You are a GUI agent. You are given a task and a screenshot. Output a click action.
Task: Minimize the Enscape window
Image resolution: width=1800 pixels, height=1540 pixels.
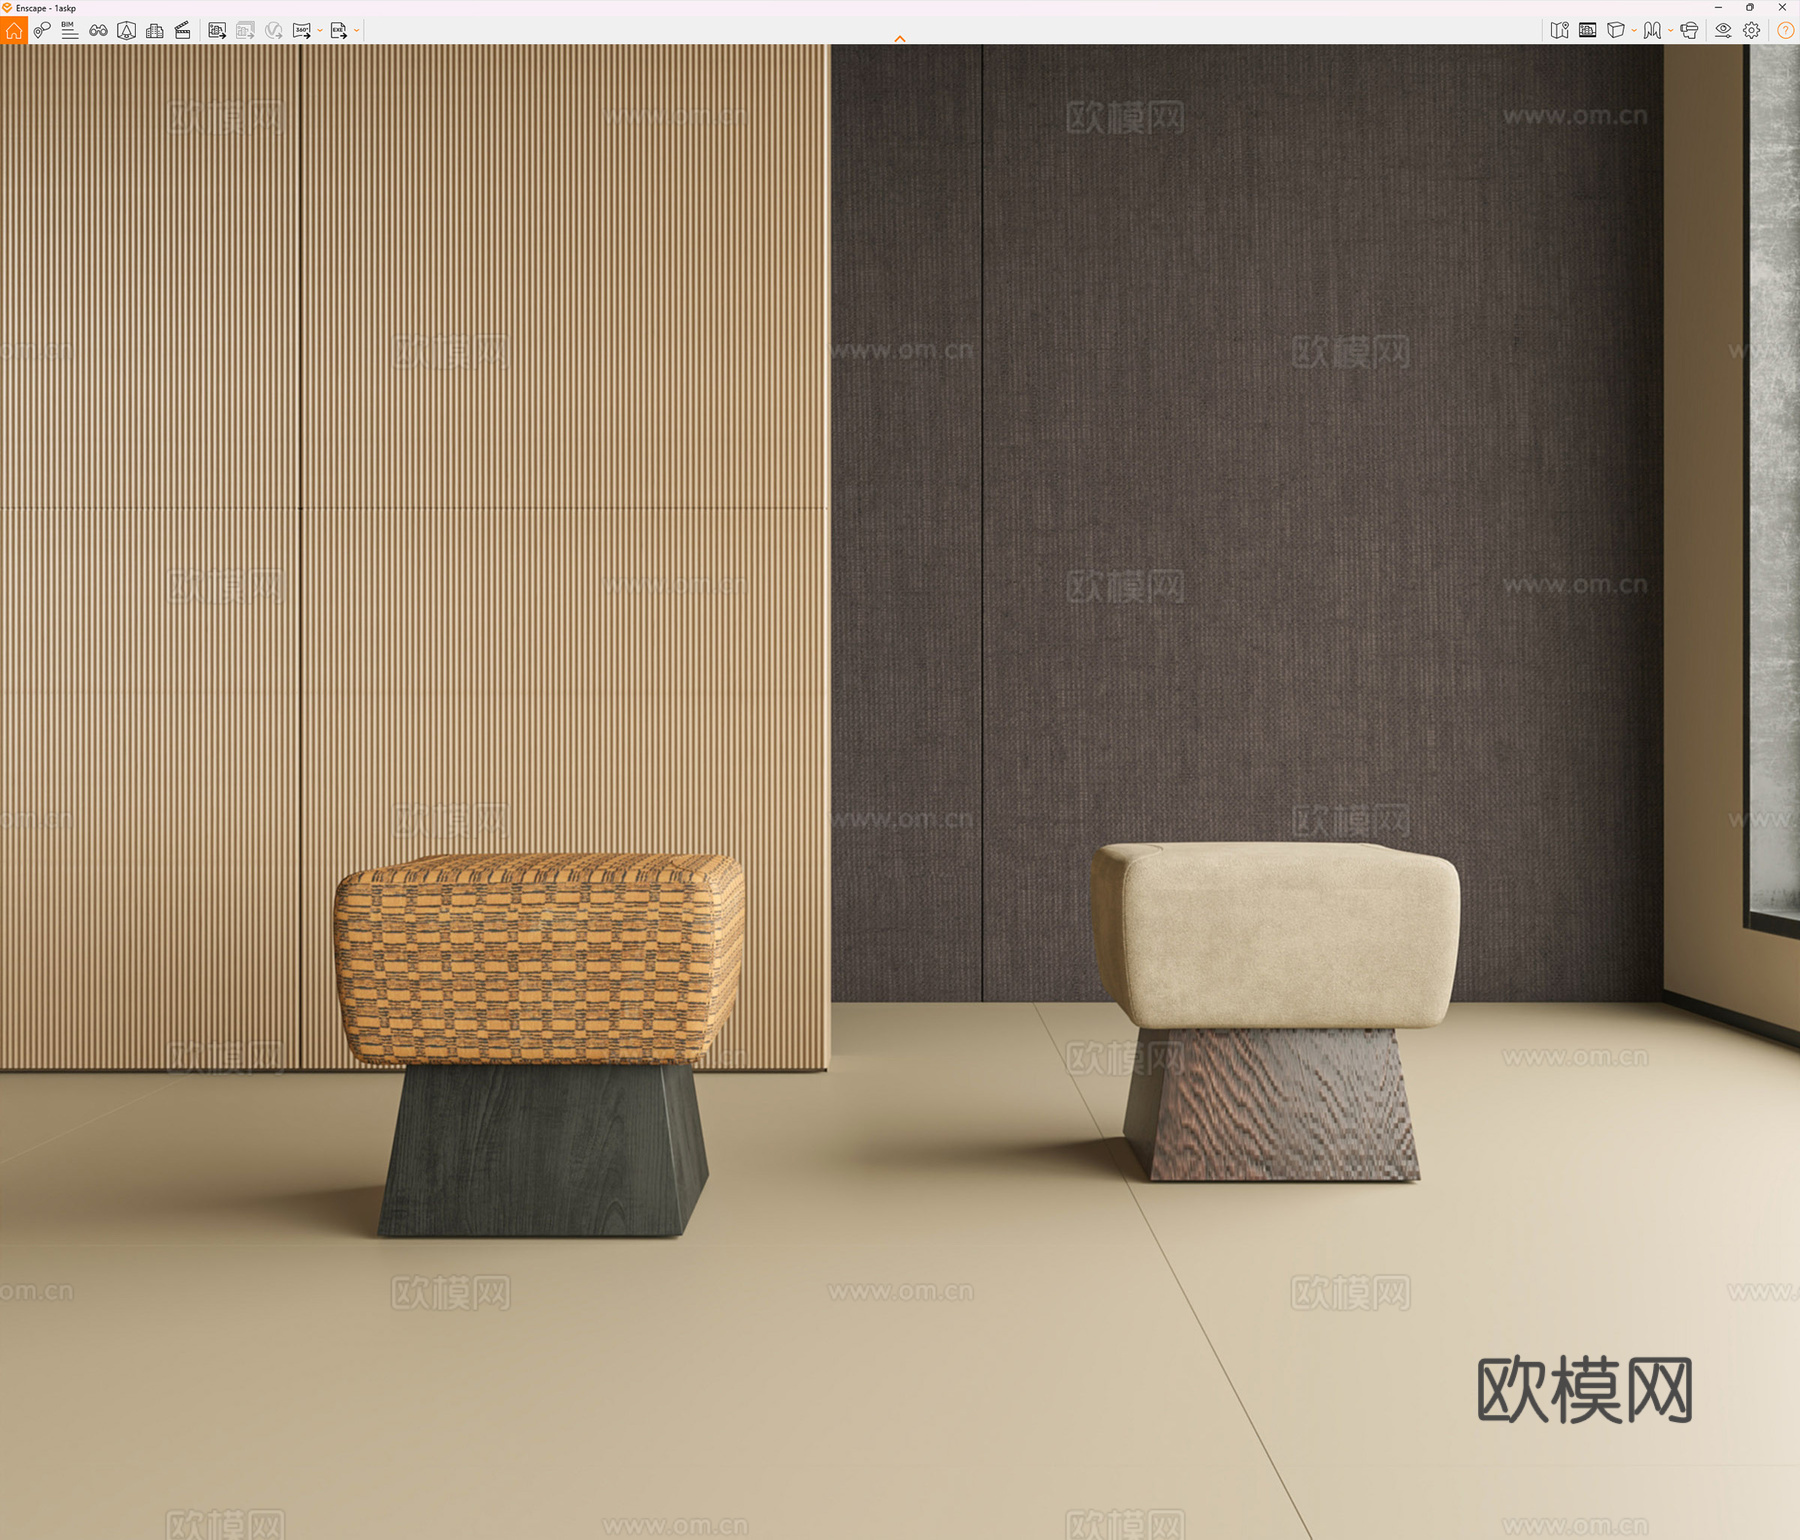[x=1718, y=7]
